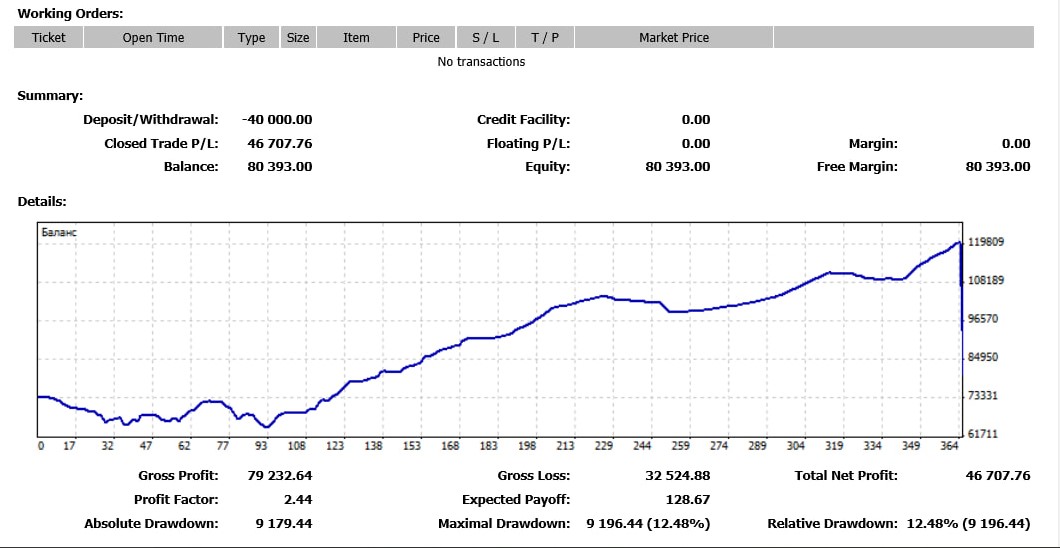The width and height of the screenshot is (1060, 548).
Task: Click the Market Price column header
Action: pyautogui.click(x=673, y=37)
